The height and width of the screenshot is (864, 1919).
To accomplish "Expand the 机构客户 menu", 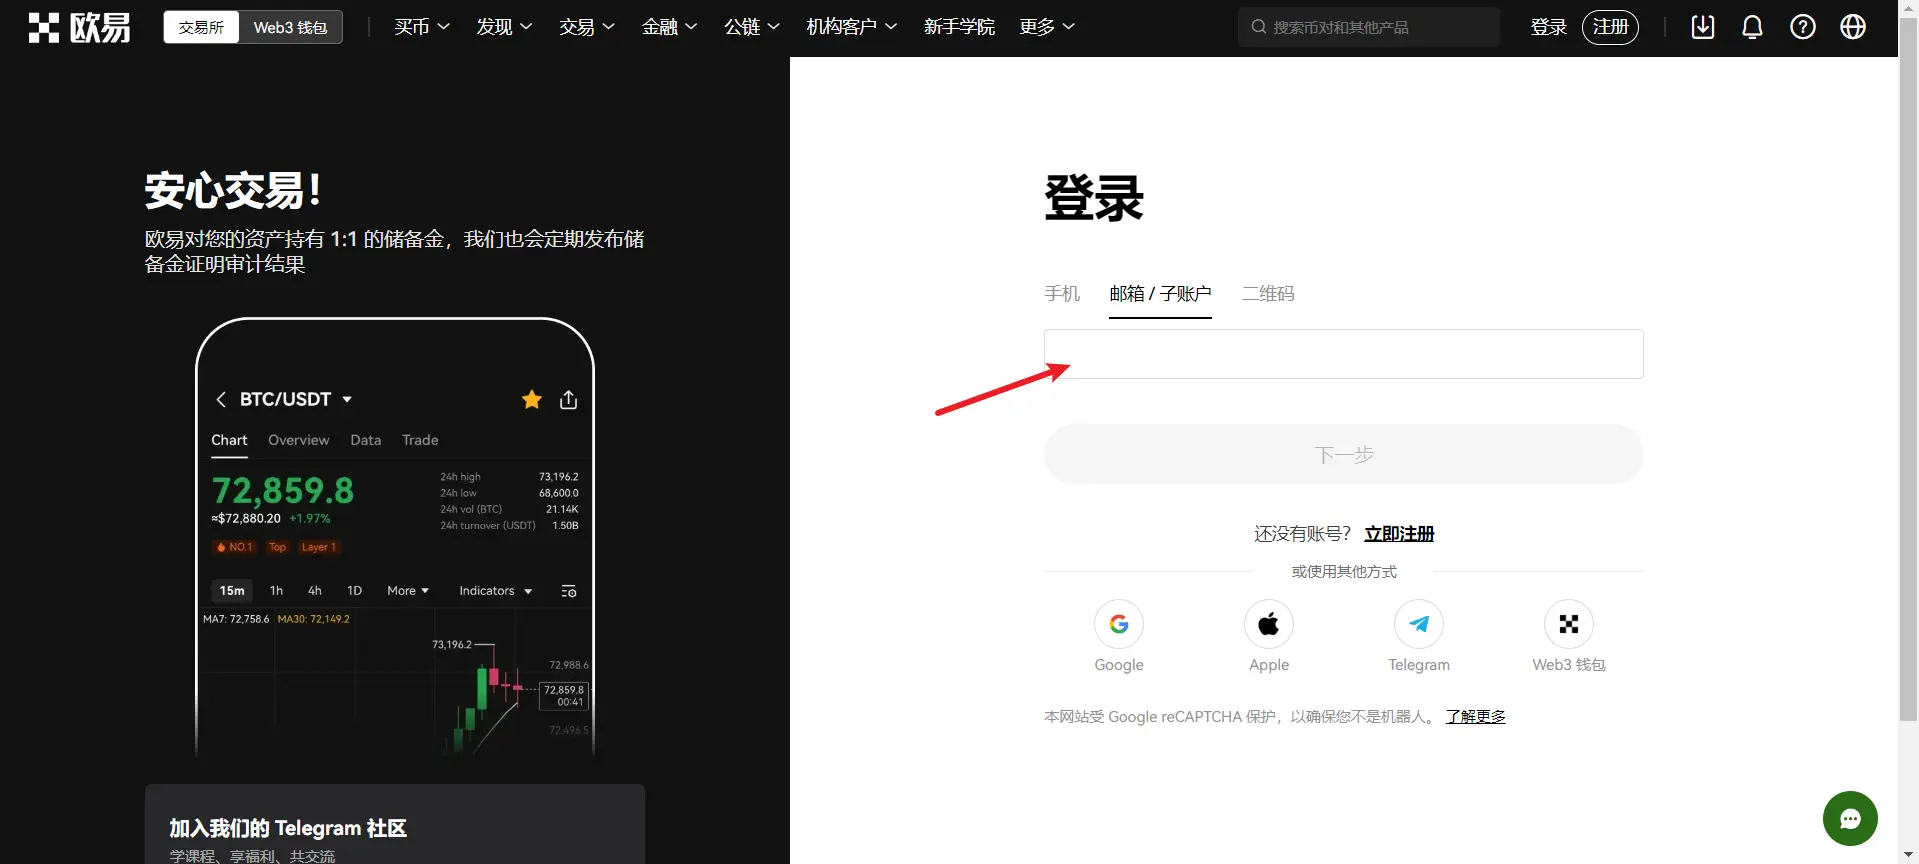I will point(852,27).
